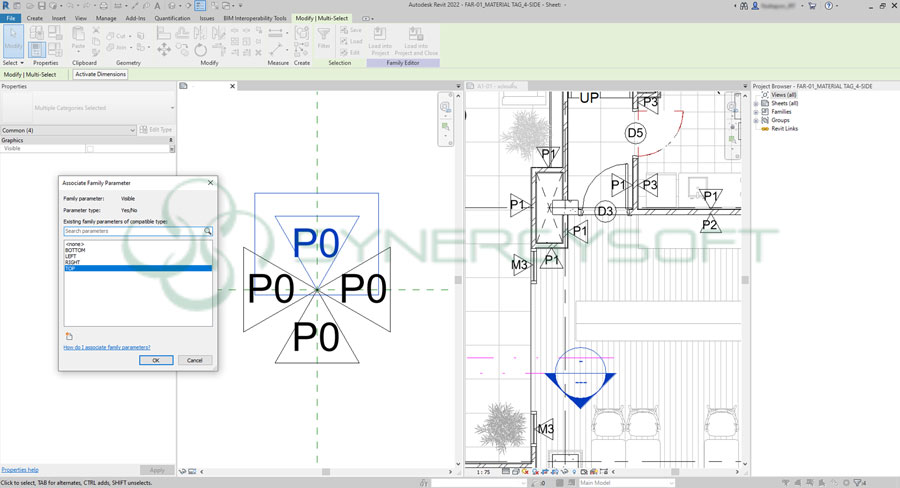The image size is (900, 488).
Task: Select the Move tool in Modify panel
Action: coord(163,49)
